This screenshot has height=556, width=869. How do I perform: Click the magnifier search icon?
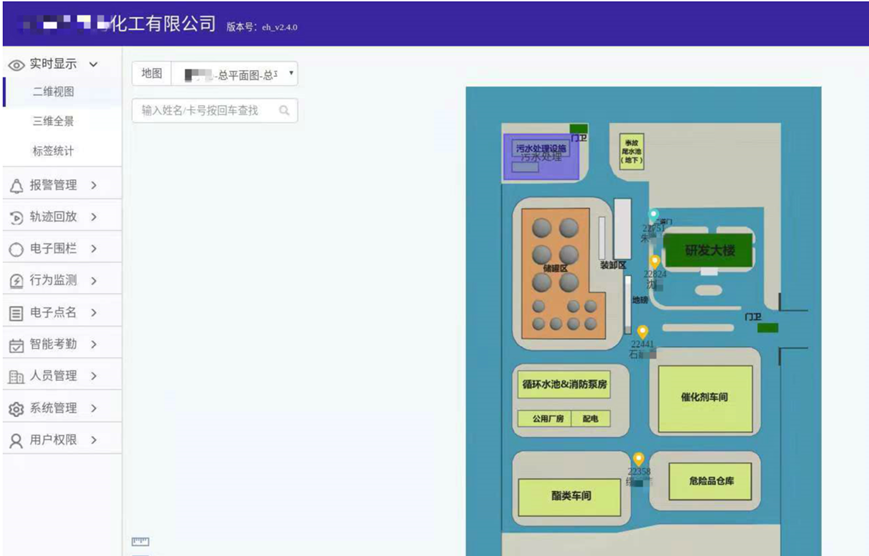tap(284, 110)
